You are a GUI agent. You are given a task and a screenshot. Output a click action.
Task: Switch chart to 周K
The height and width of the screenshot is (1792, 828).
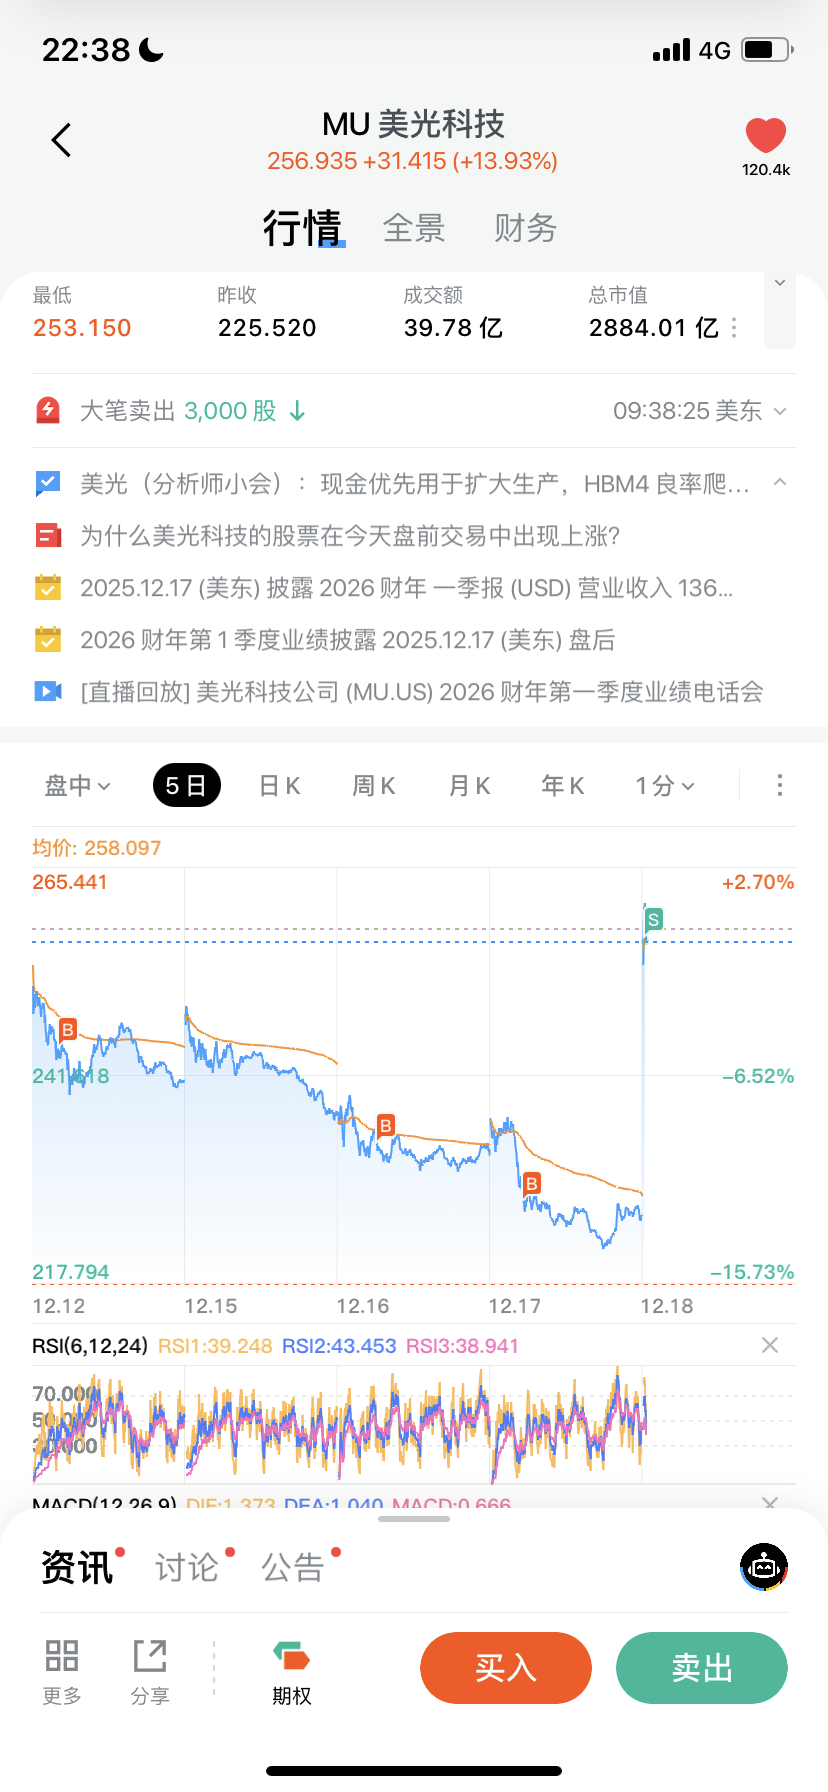point(374,786)
